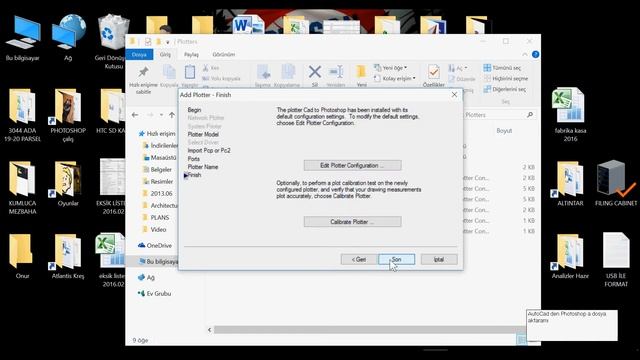Open the Aç dropdown in ribbon

[458, 68]
